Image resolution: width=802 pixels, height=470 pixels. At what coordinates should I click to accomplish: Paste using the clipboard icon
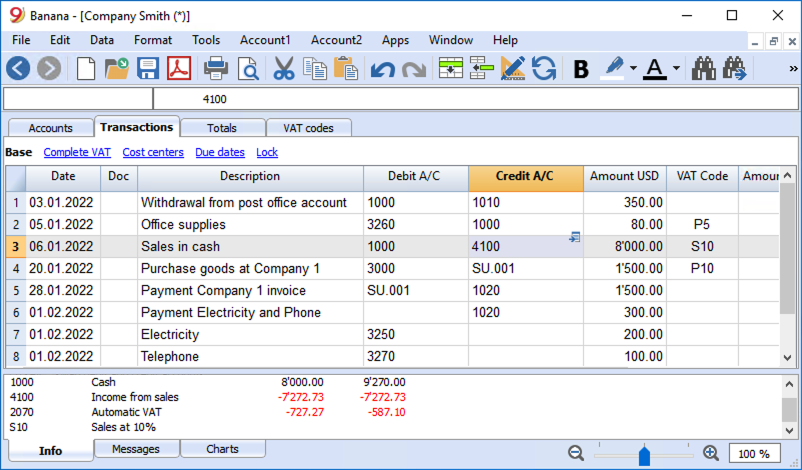pyautogui.click(x=346, y=69)
